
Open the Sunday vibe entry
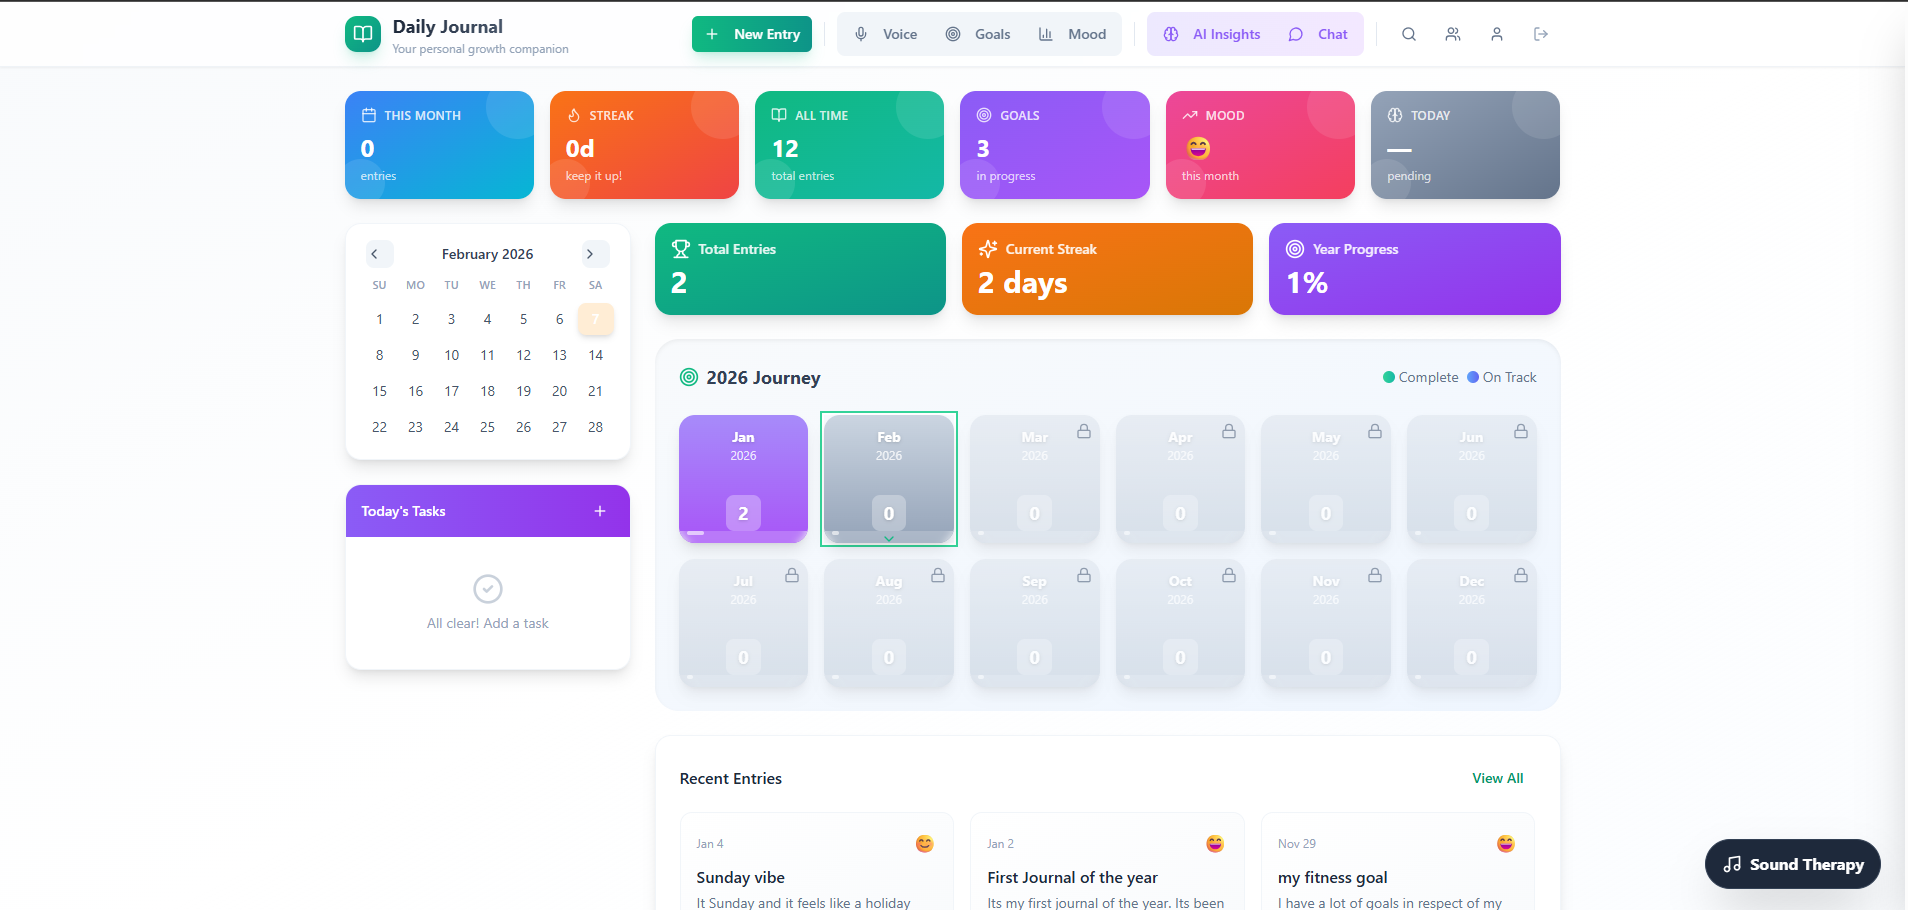click(x=816, y=862)
